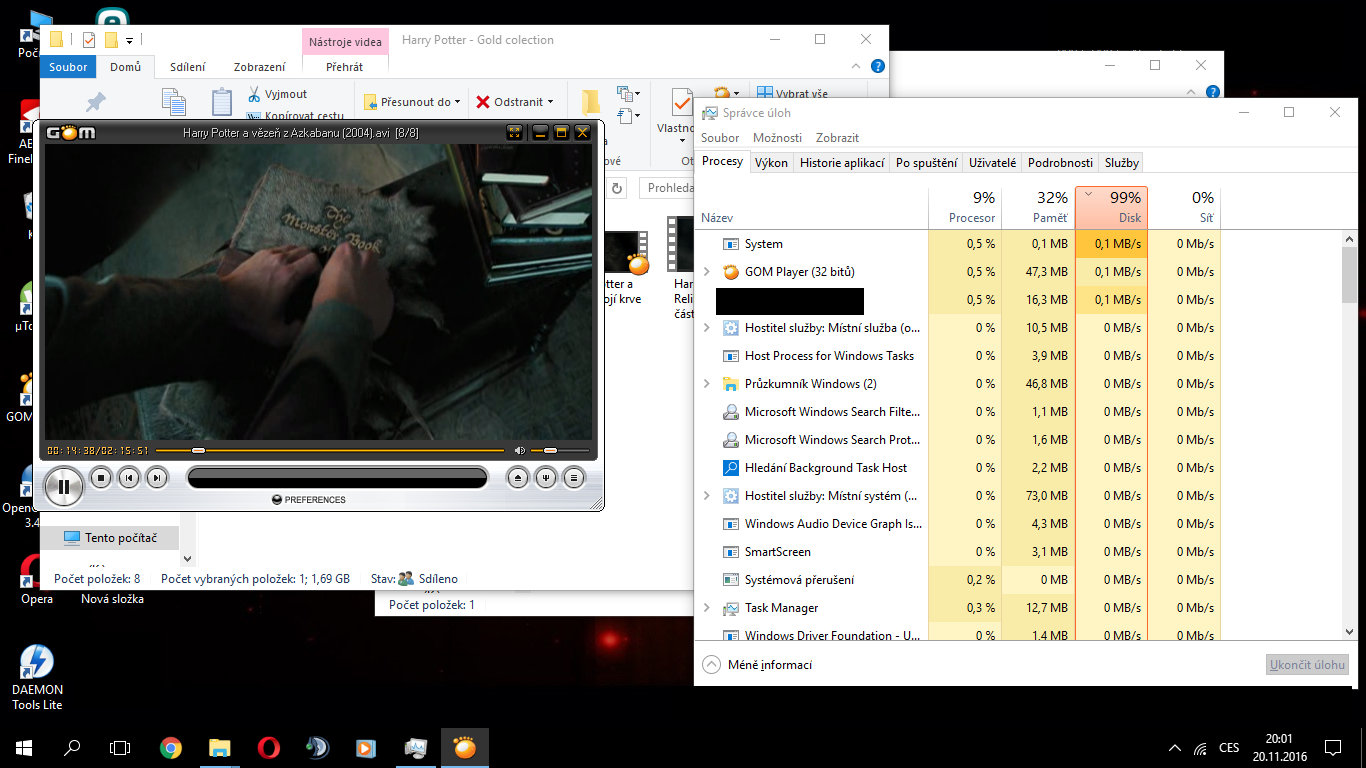Open GOM Player PREFERENCES
Viewport: 1366px width, 768px height.
(x=309, y=500)
